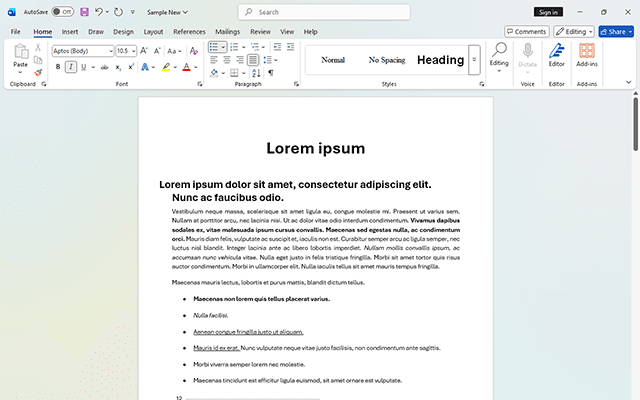Redo the last action
640x400 pixels.
click(x=118, y=12)
